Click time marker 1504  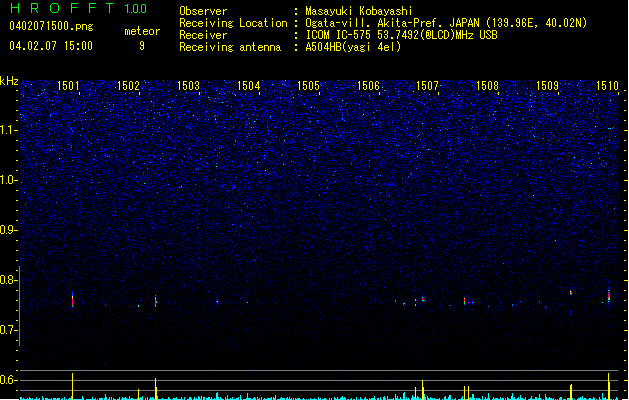point(248,86)
